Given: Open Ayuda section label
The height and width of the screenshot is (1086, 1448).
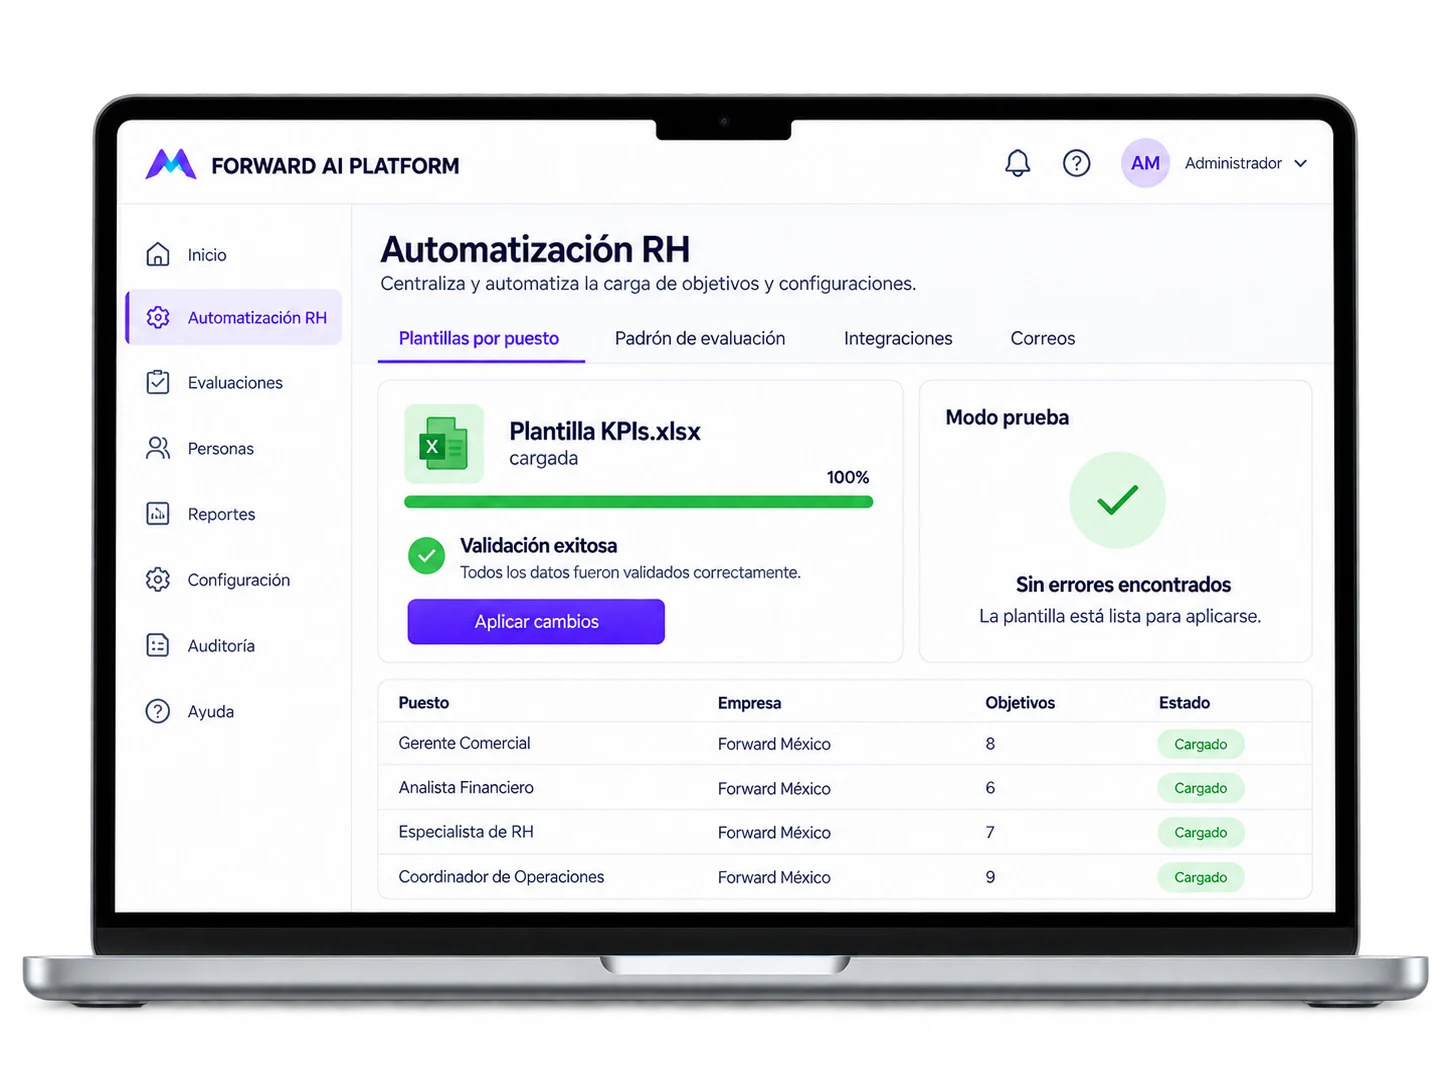Looking at the screenshot, I should [210, 712].
